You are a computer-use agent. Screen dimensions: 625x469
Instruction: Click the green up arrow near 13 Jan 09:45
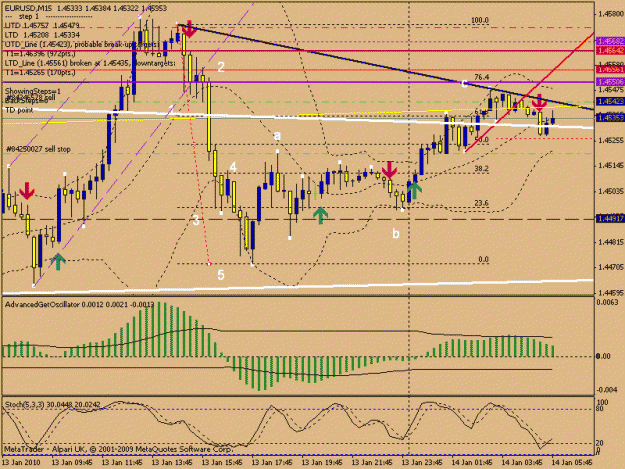58,262
